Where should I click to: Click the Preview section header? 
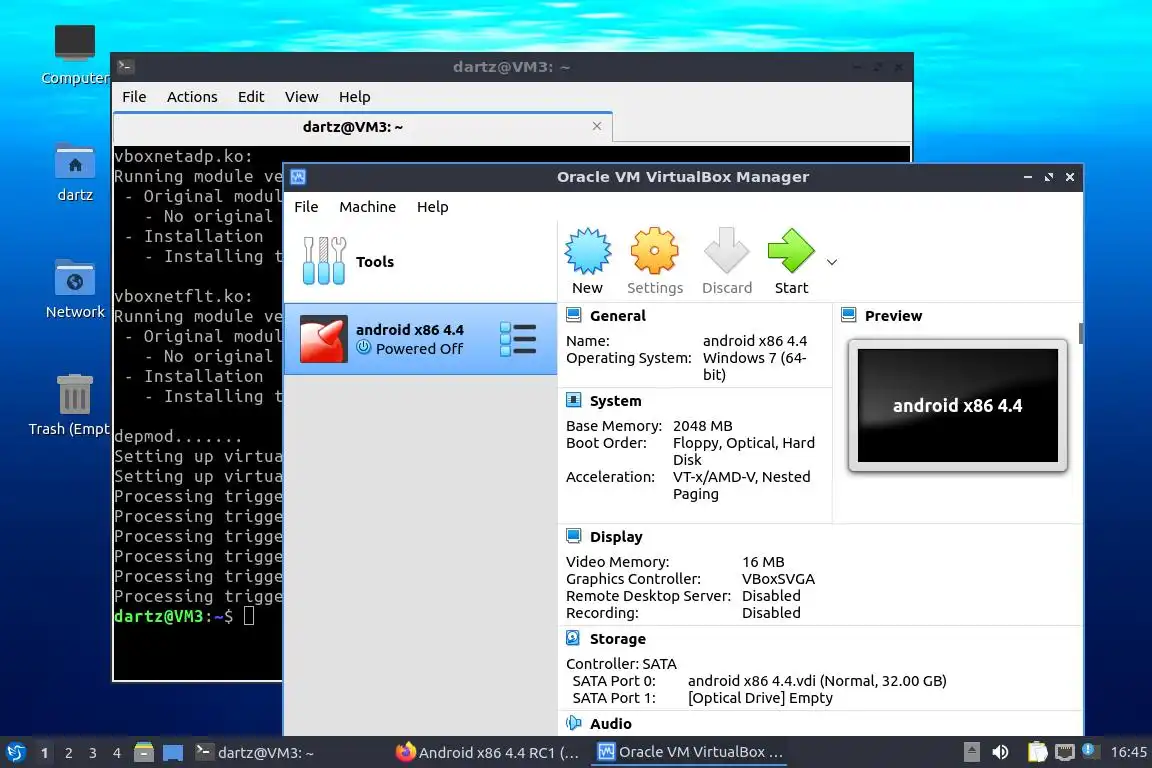(893, 316)
